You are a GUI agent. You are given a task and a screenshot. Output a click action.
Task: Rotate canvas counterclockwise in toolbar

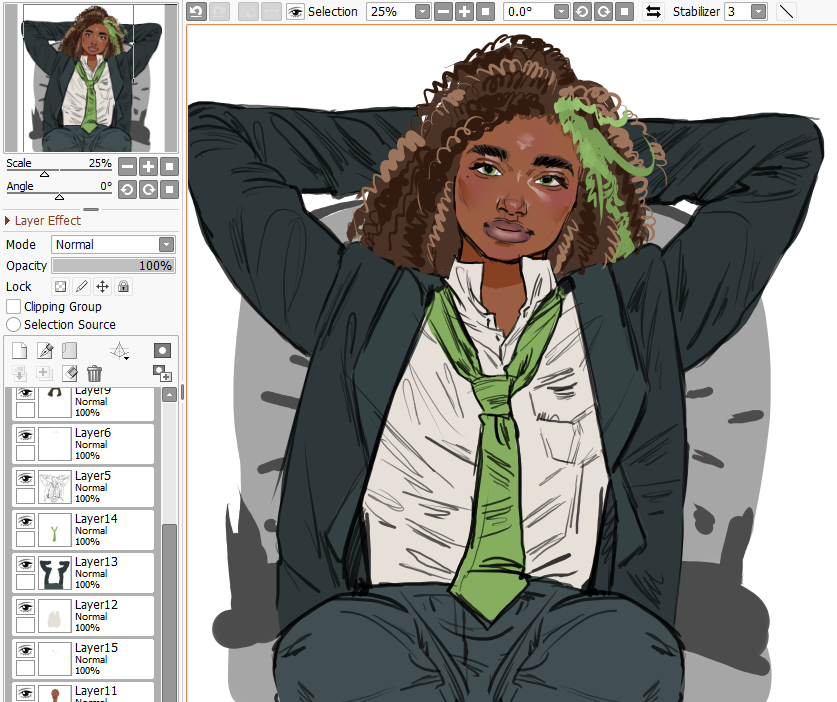pos(582,12)
